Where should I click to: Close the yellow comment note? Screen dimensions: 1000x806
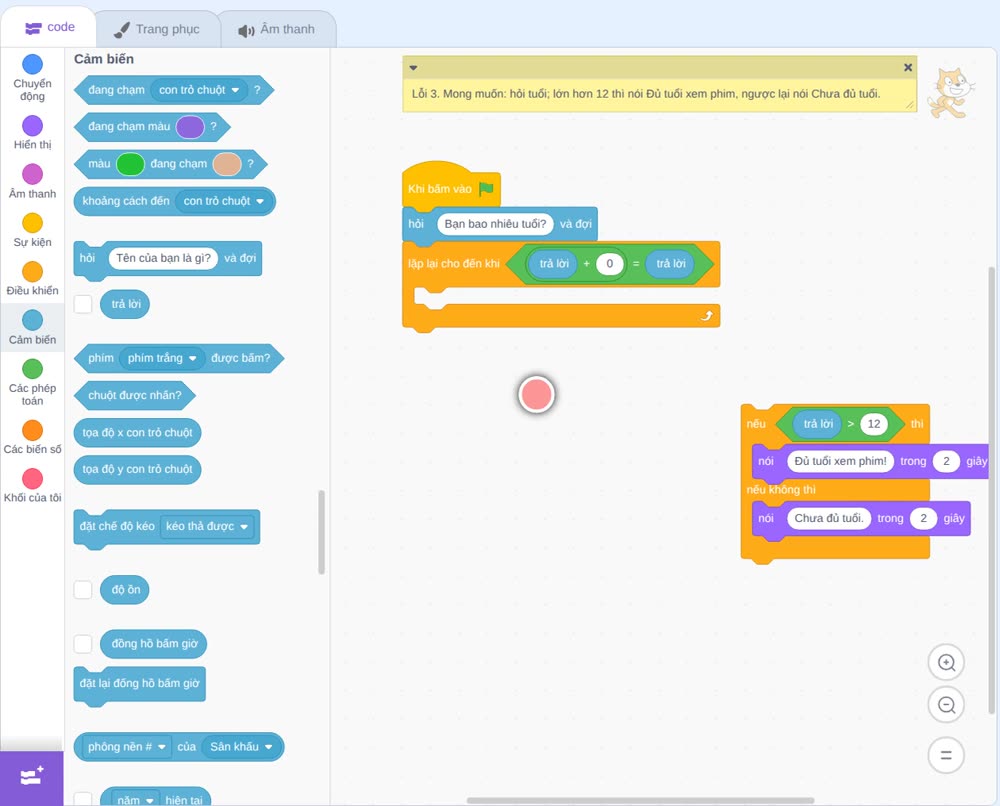908,68
